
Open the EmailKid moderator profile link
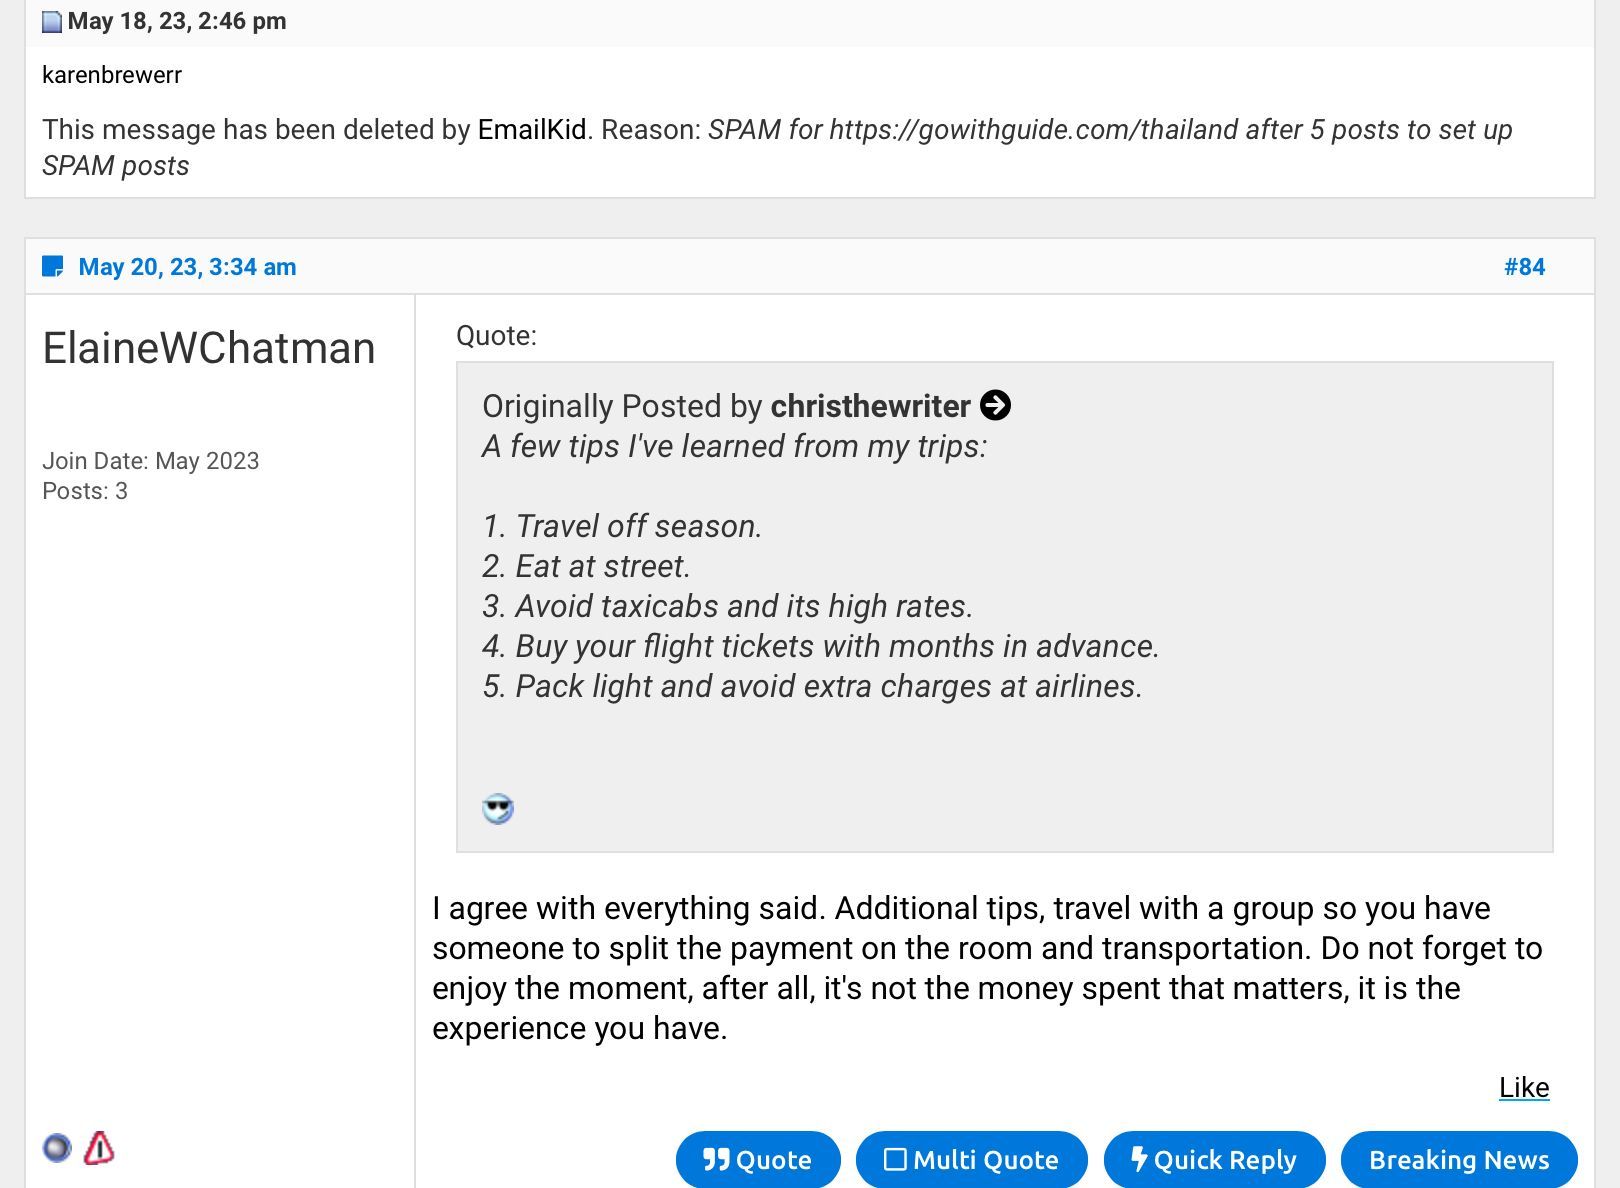click(x=532, y=130)
